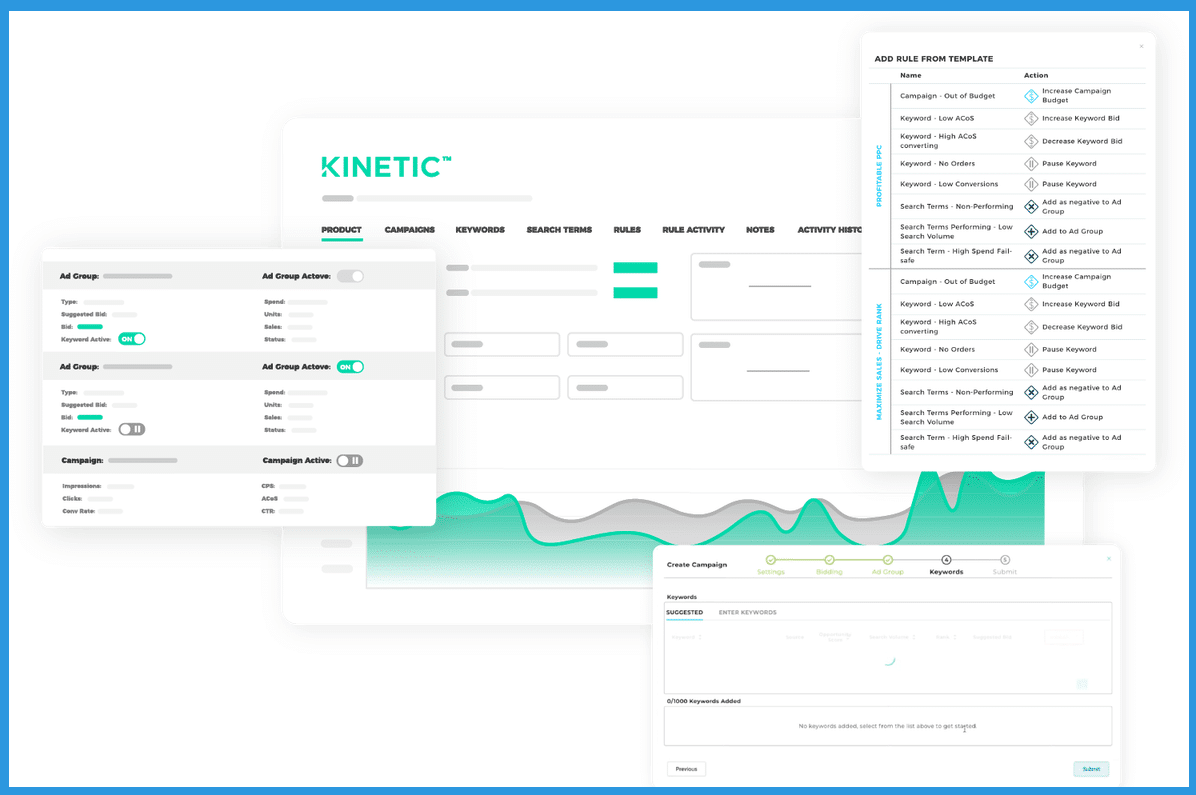Open the Keywords tab in Kinetic dashboard
Screen dimensions: 1196x795
(480, 230)
